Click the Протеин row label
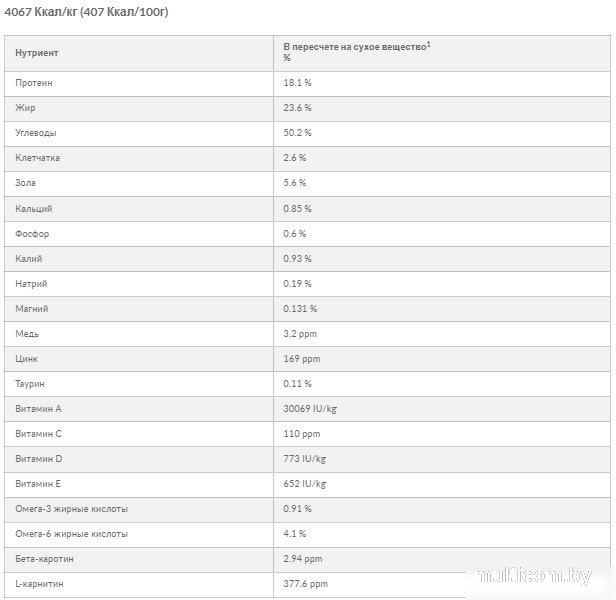The image size is (616, 600). 34,83
